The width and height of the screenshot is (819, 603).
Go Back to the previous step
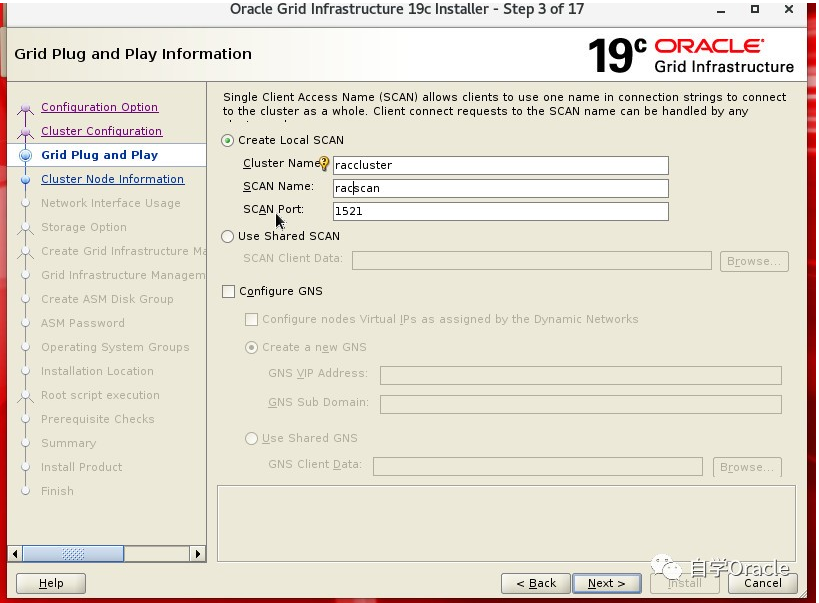click(x=536, y=584)
